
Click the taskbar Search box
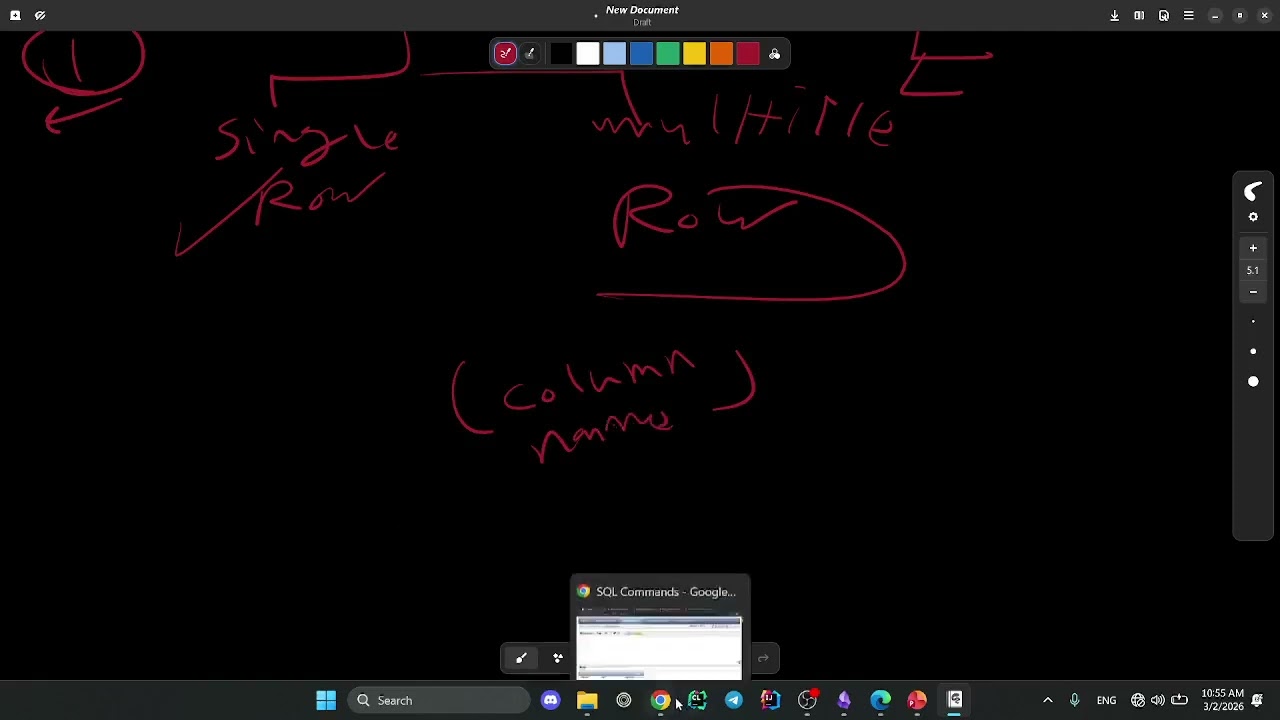tap(438, 700)
